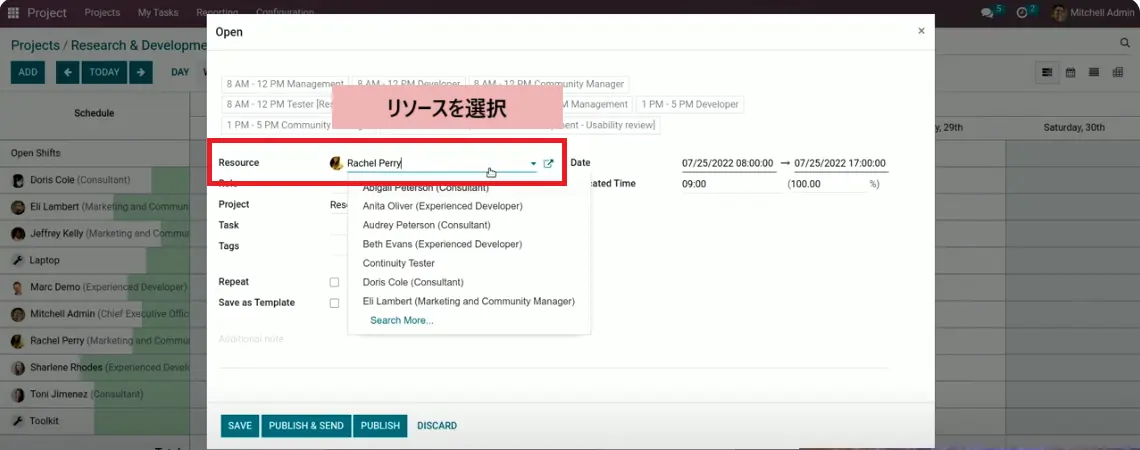Open the activities clock icon in top bar
This screenshot has height=450, width=1140.
pos(1021,13)
